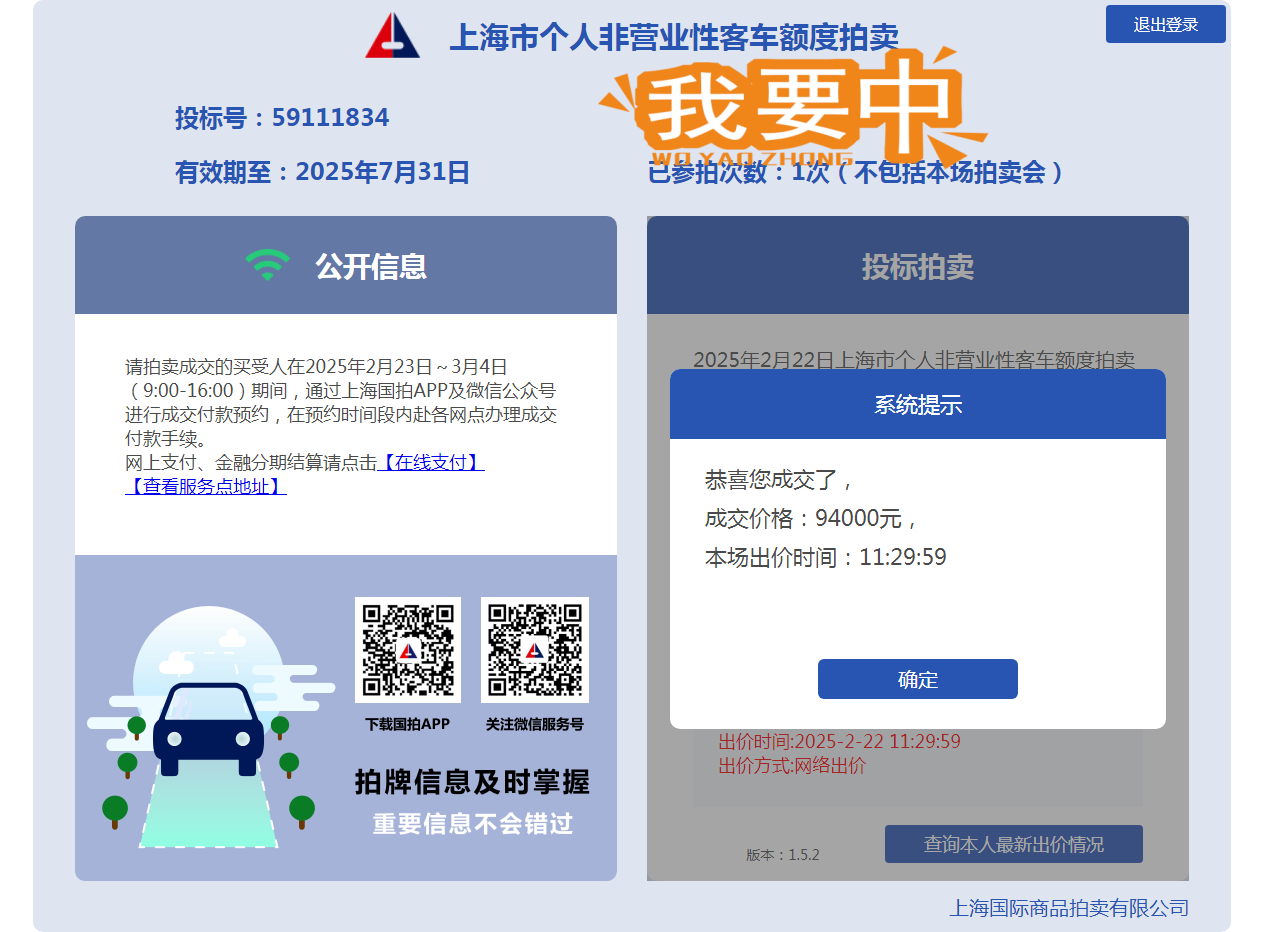Select the 公开信息 panel header

(x=345, y=266)
